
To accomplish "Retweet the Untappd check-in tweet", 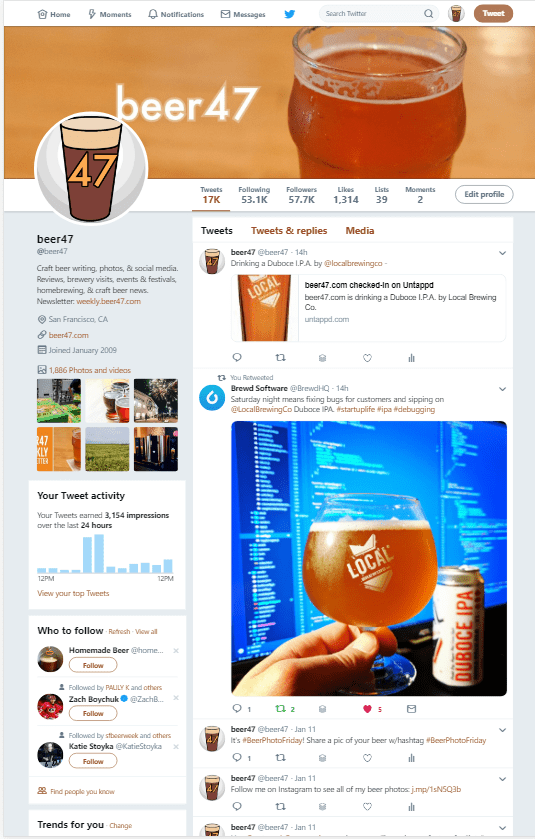I will [280, 357].
